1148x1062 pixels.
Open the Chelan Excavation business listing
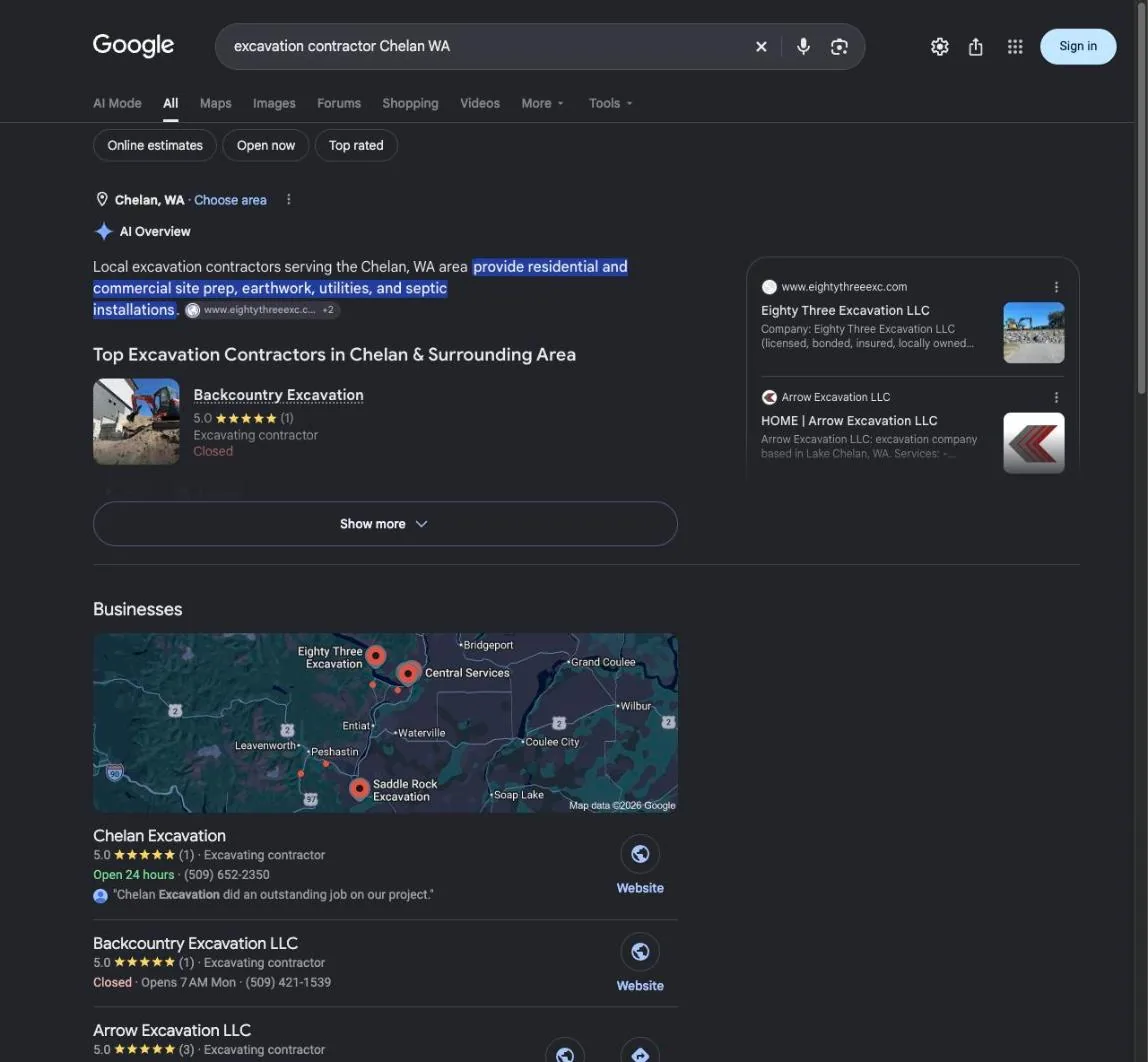pos(159,836)
